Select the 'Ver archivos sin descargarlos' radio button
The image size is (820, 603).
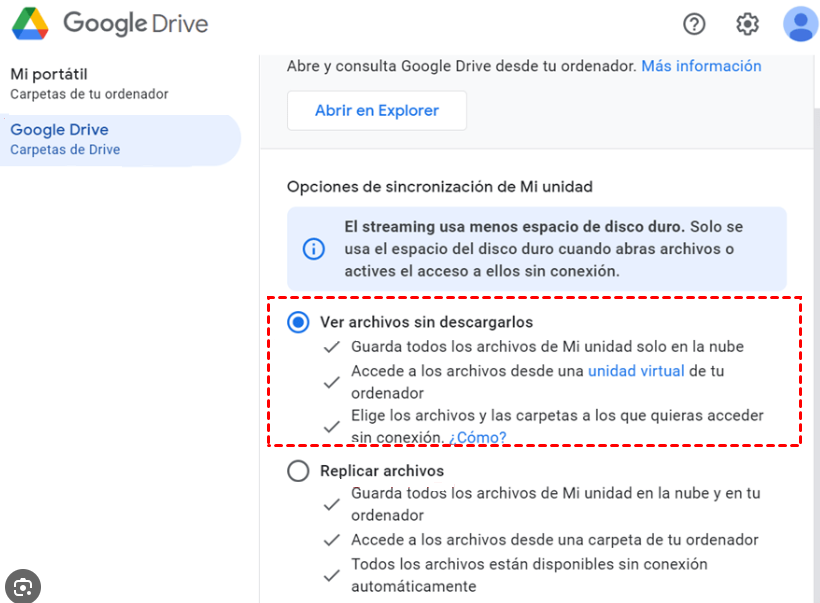pos(297,321)
